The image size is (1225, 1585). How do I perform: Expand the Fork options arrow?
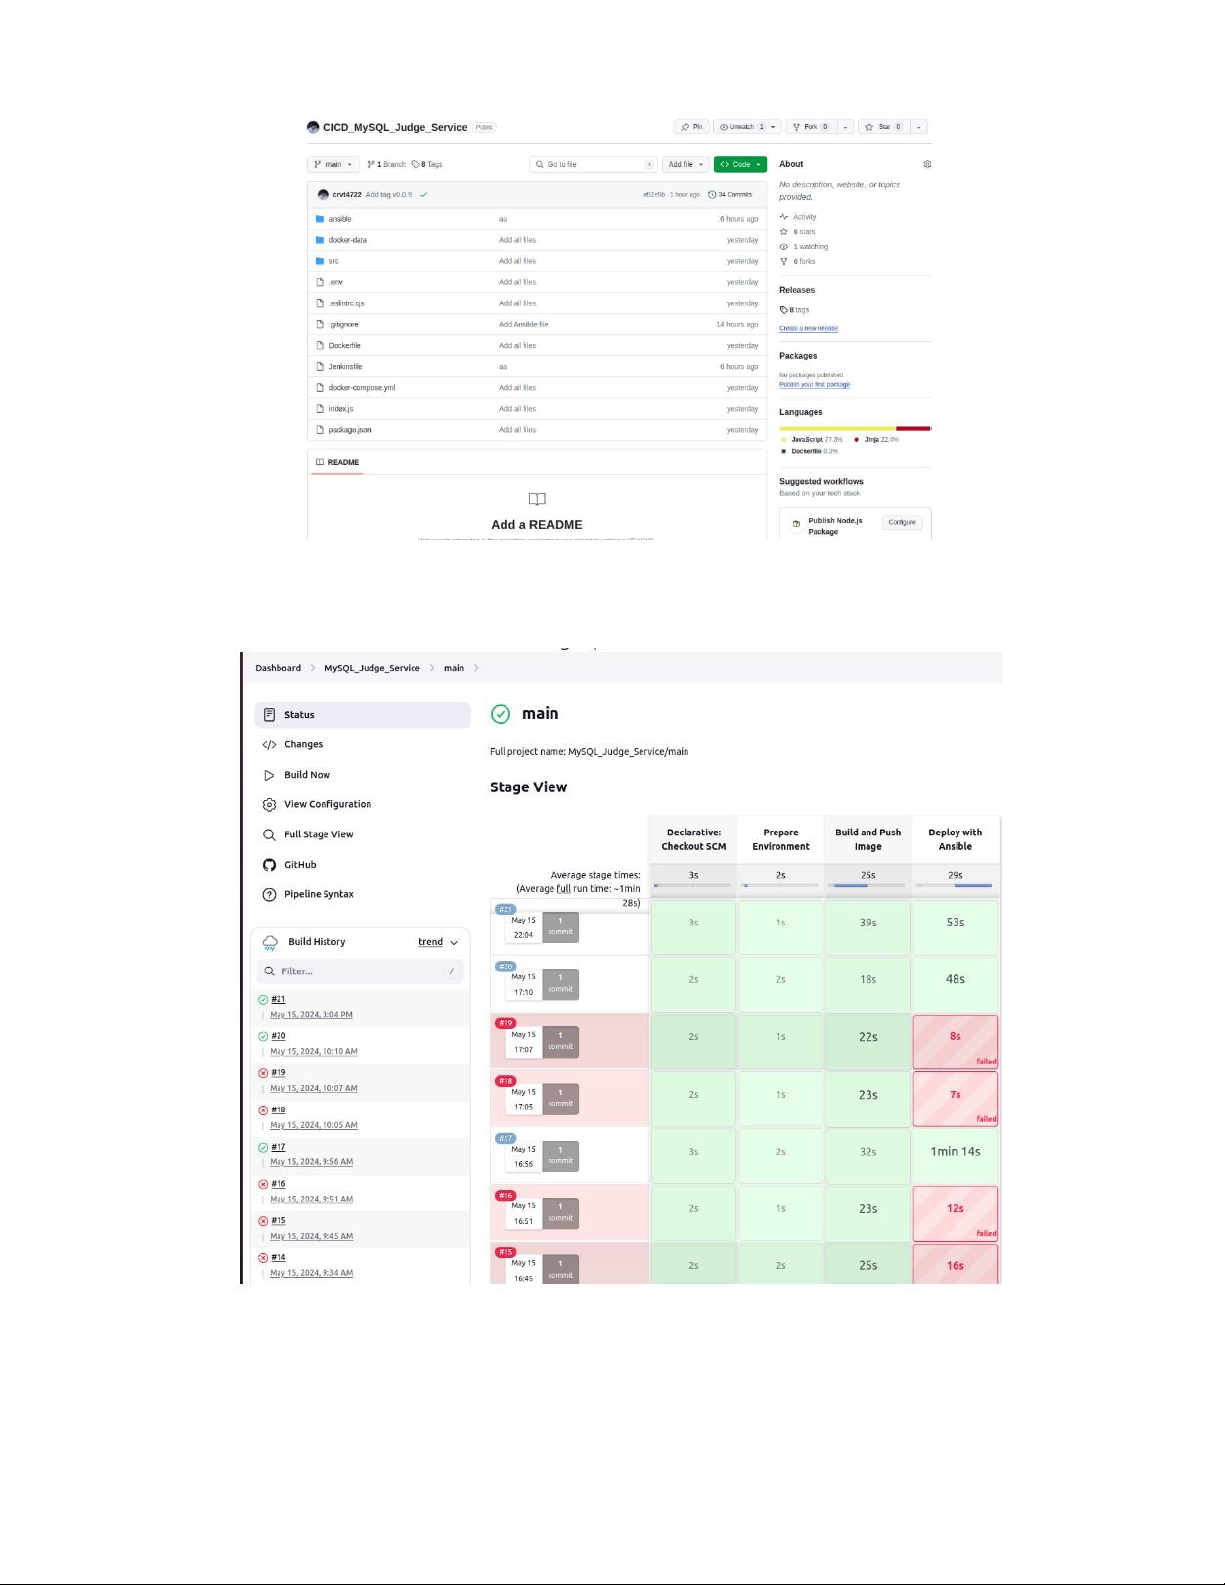pos(846,127)
